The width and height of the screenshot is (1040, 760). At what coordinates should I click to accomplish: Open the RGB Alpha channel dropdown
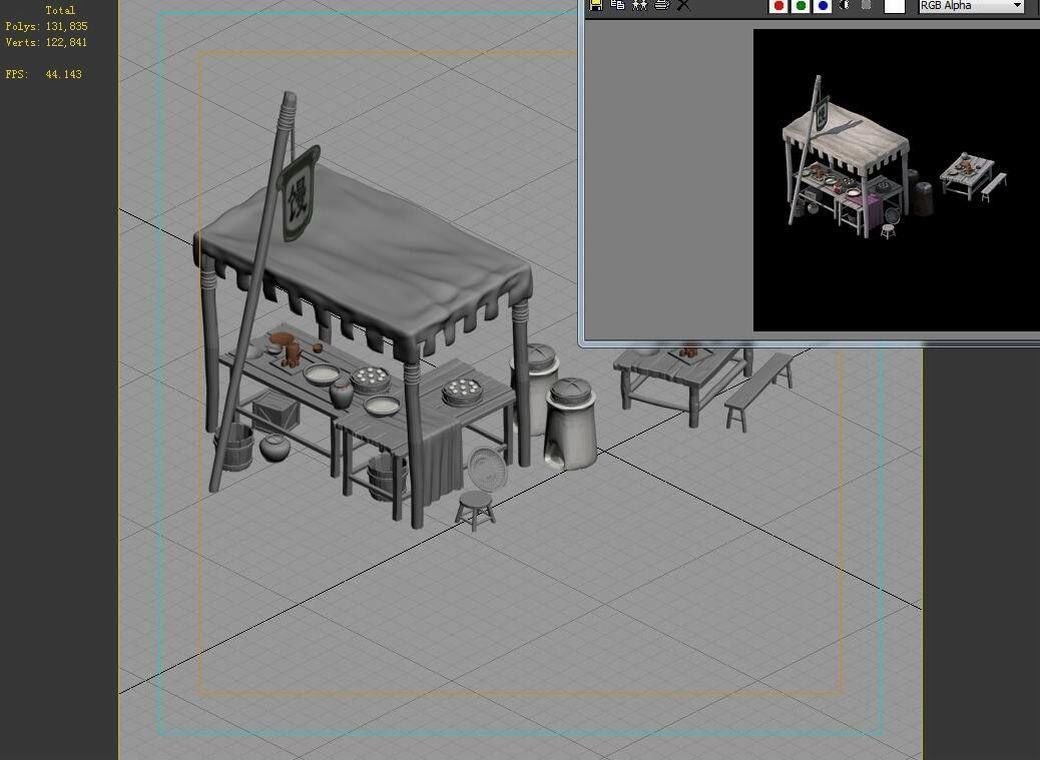[972, 6]
